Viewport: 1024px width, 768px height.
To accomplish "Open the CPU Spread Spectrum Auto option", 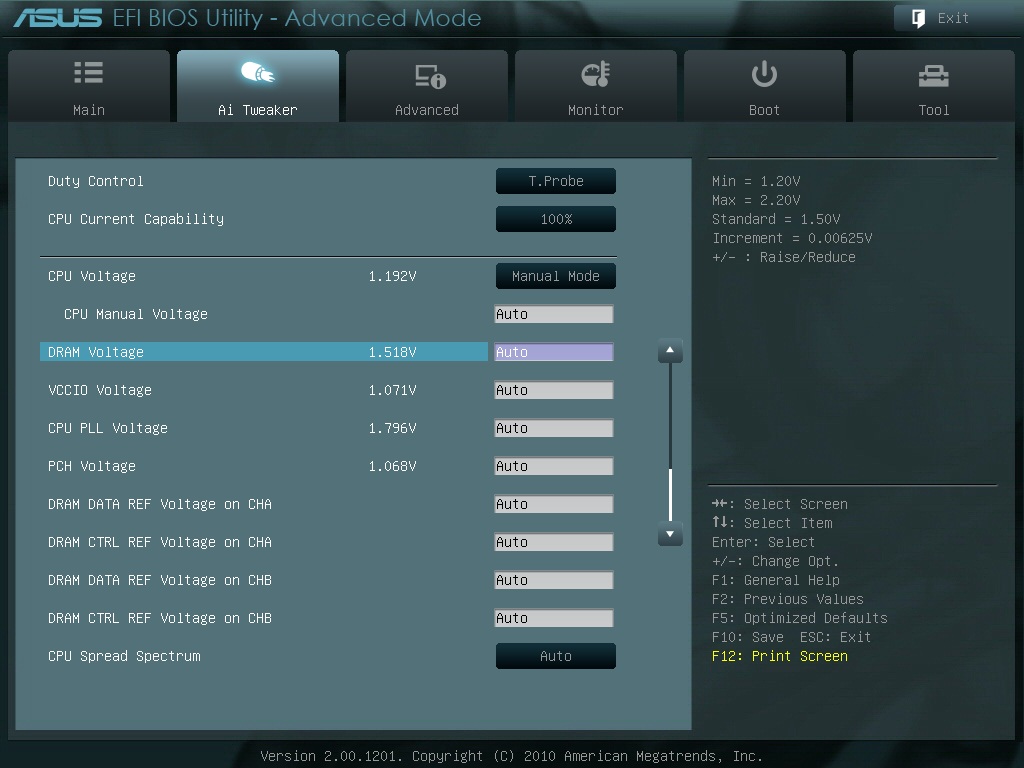I will 555,656.
